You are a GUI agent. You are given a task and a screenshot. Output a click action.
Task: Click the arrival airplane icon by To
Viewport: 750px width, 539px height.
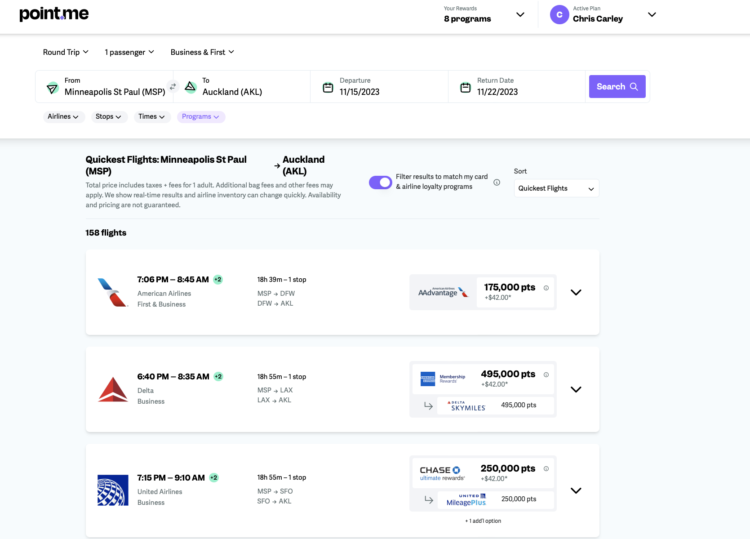190,87
